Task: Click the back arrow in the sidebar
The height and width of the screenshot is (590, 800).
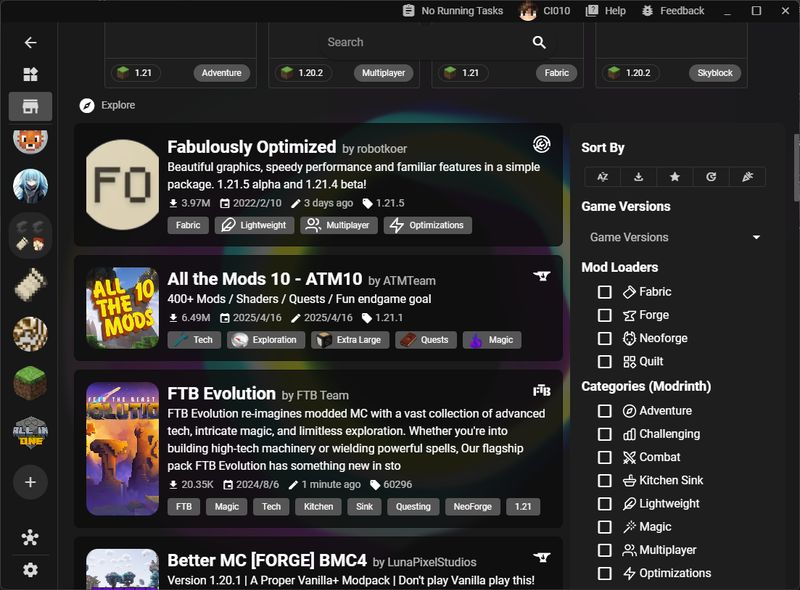Action: pos(30,43)
